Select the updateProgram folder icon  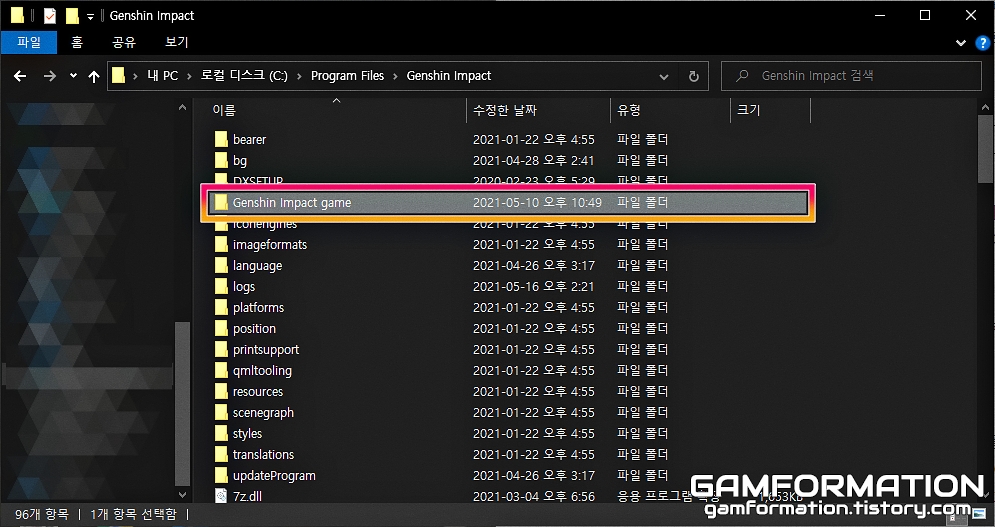pyautogui.click(x=221, y=475)
